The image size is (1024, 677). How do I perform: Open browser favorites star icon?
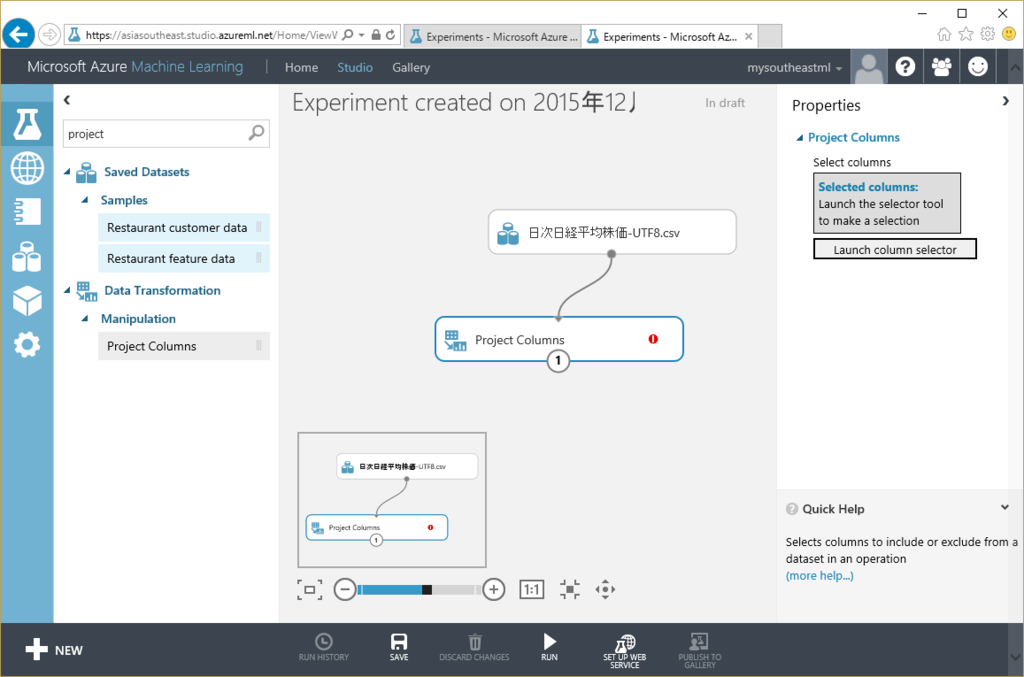click(966, 34)
